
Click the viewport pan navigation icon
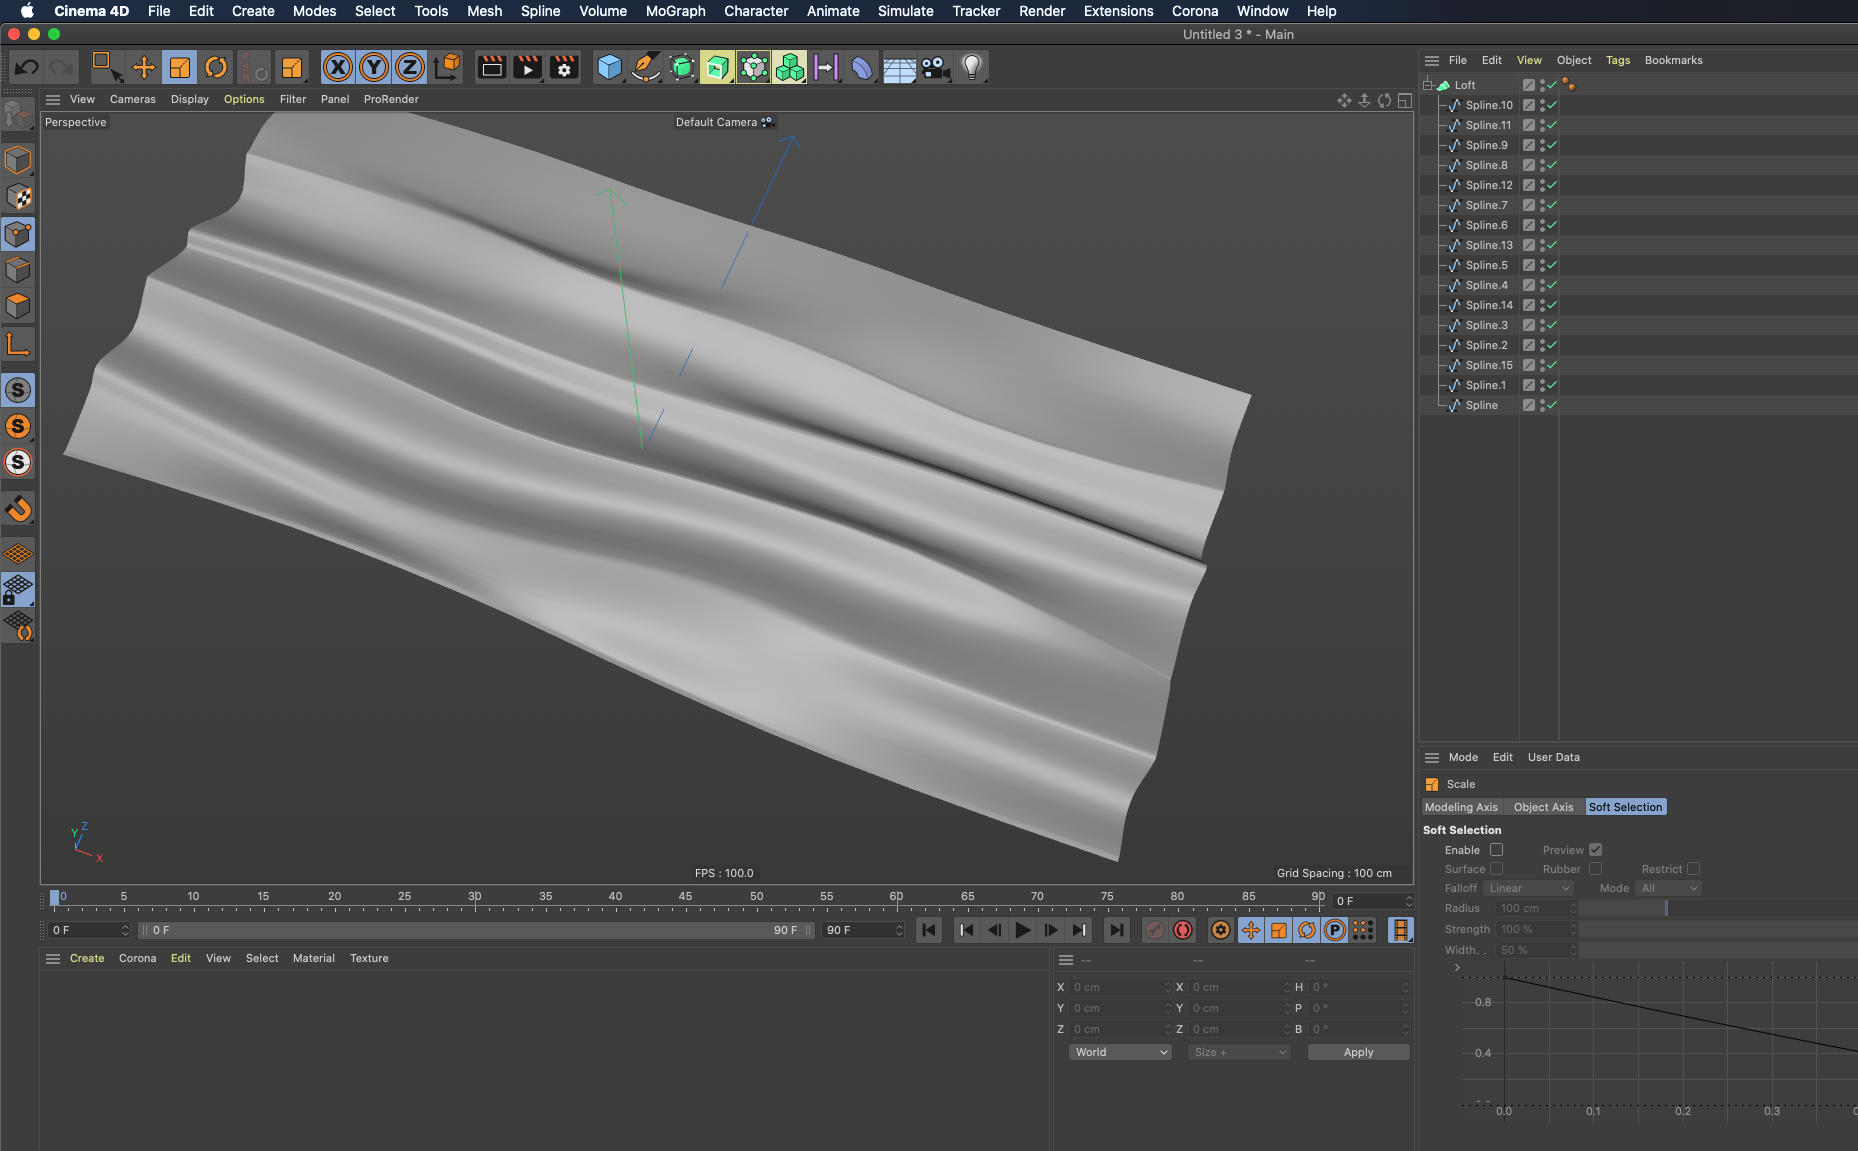coord(1344,100)
